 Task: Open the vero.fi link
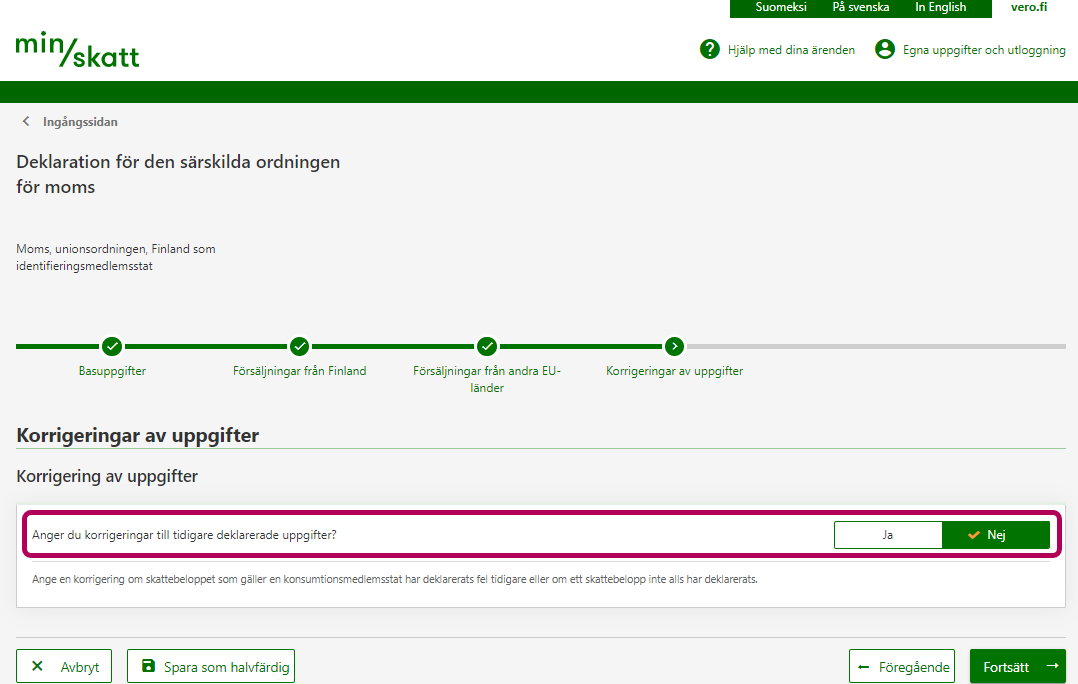[1029, 7]
